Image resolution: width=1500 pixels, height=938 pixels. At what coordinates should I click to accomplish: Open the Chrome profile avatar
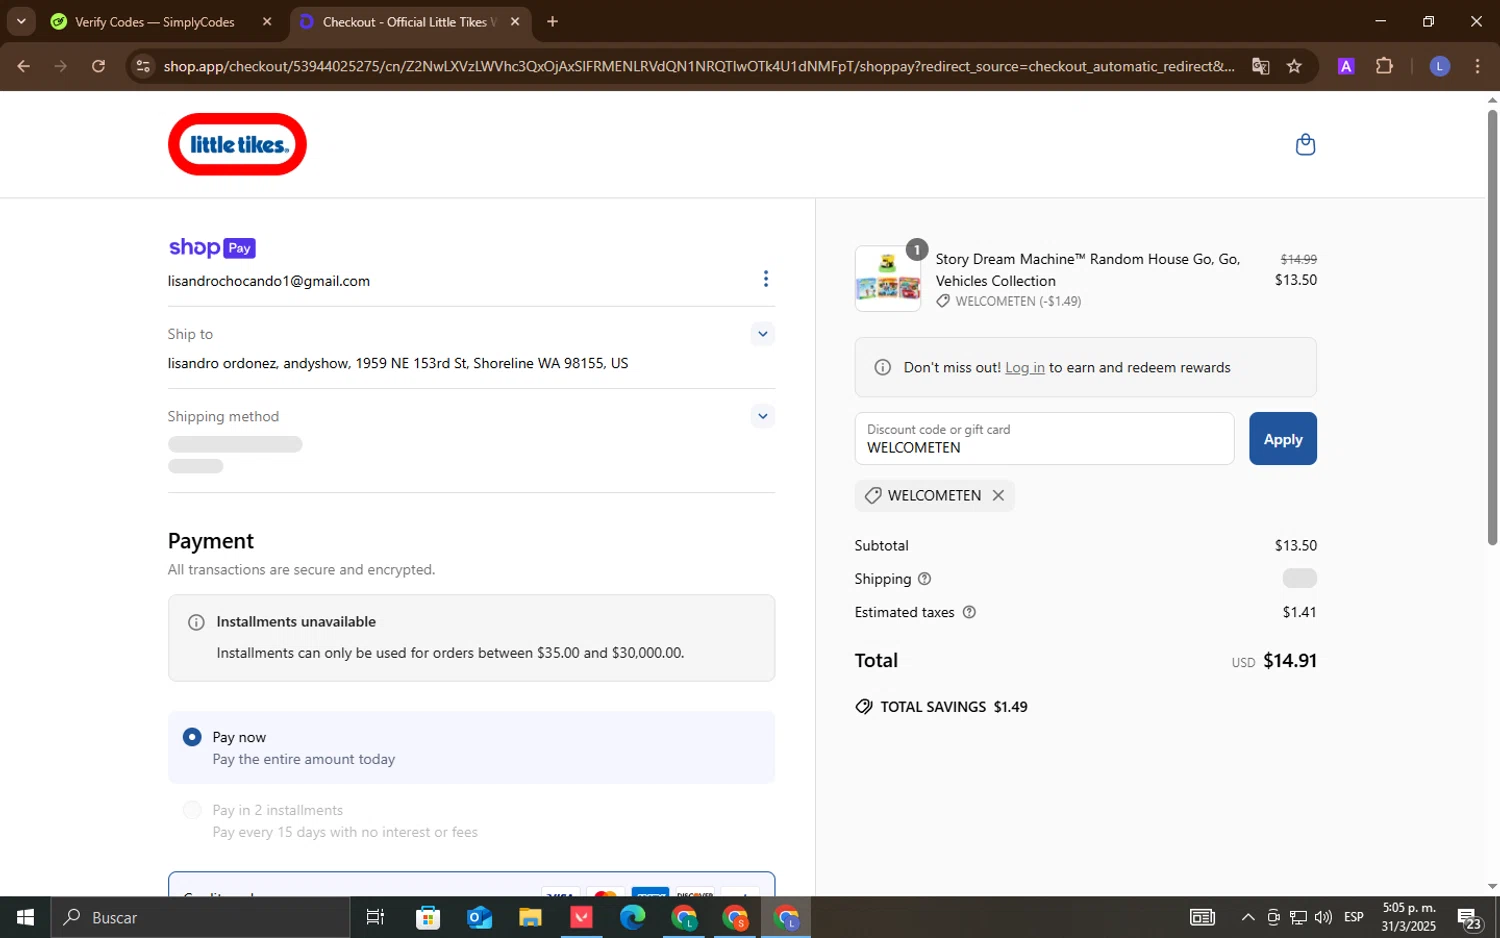1440,66
